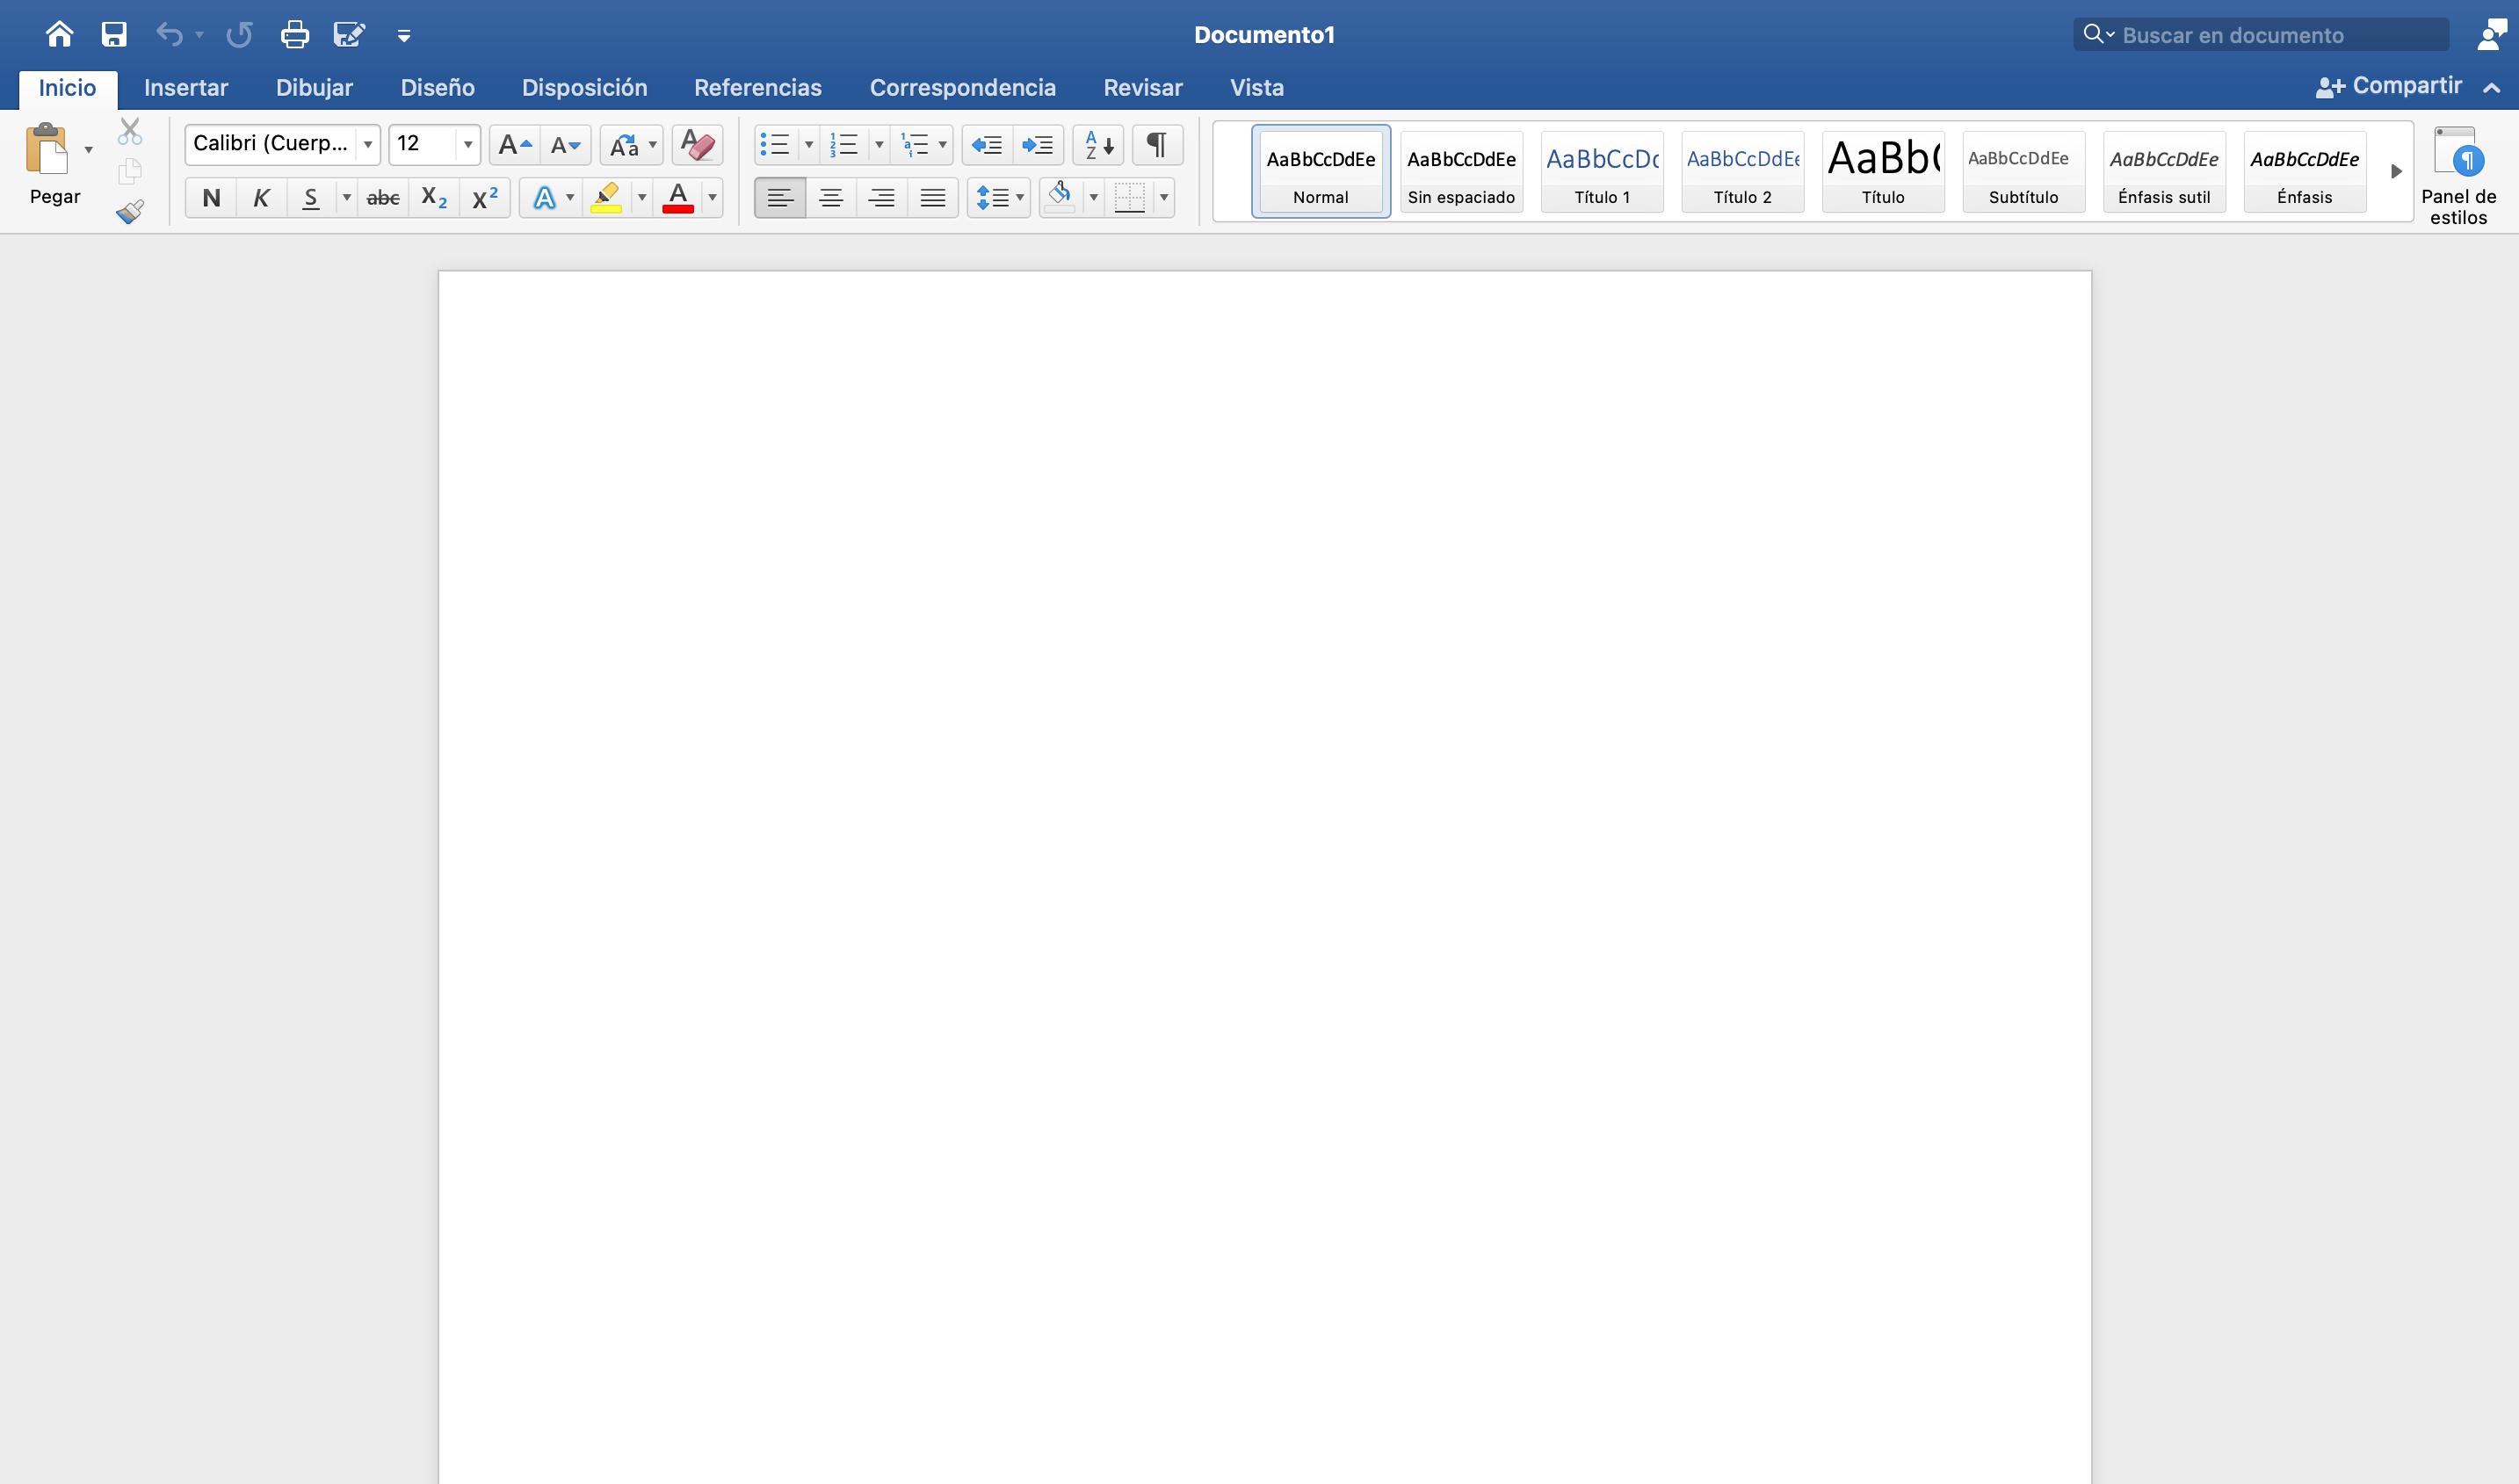Click the Increase Font Size icon
Viewport: 2519px width, 1484px height.
pos(514,145)
